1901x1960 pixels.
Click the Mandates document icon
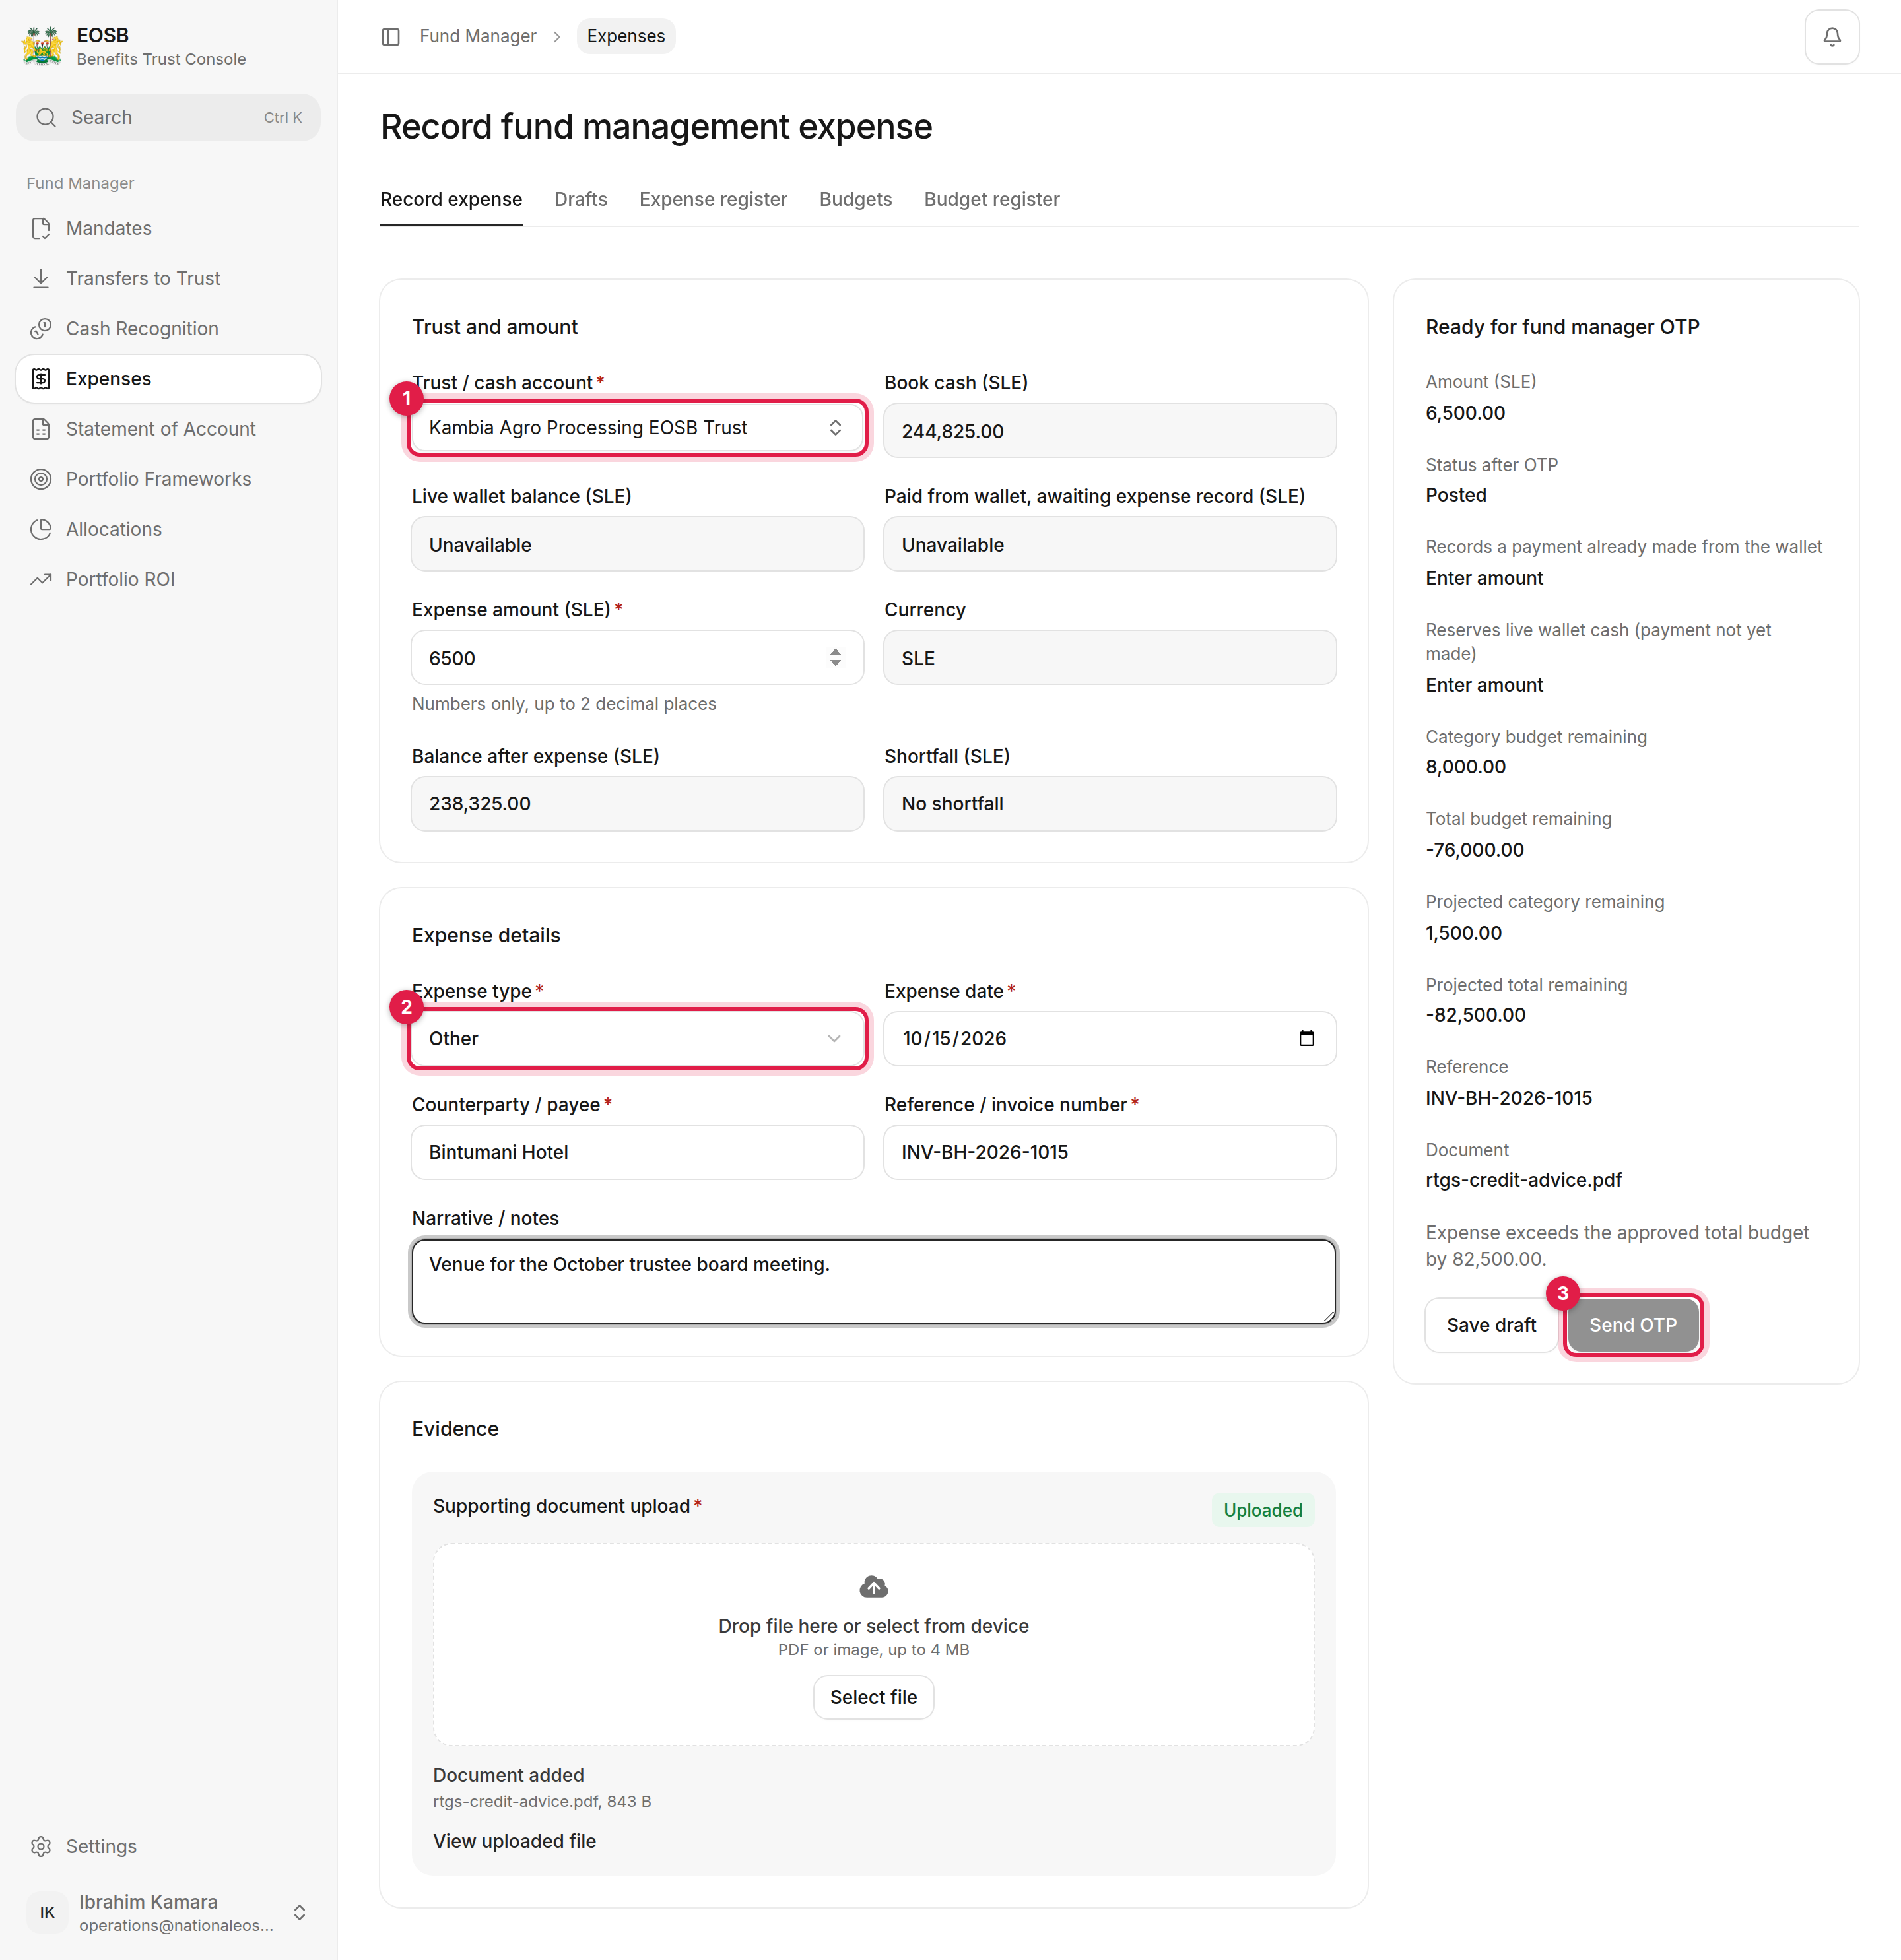tap(41, 229)
